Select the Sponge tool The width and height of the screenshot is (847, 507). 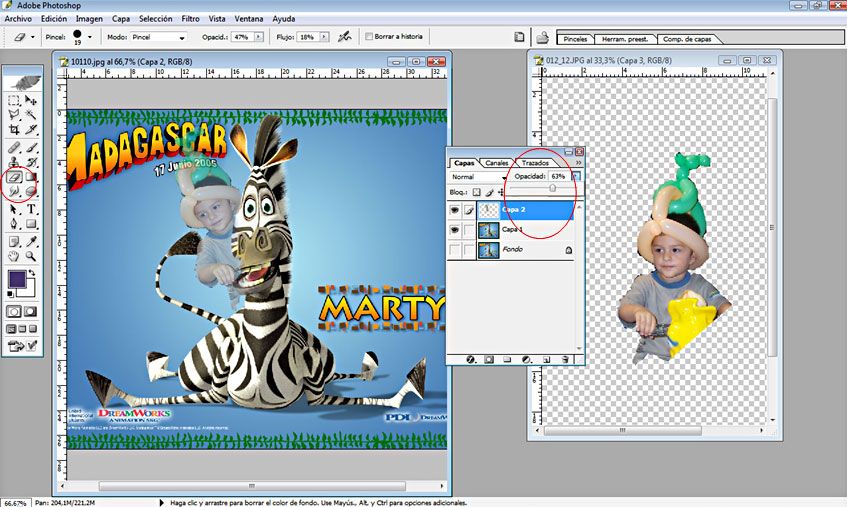point(31,191)
